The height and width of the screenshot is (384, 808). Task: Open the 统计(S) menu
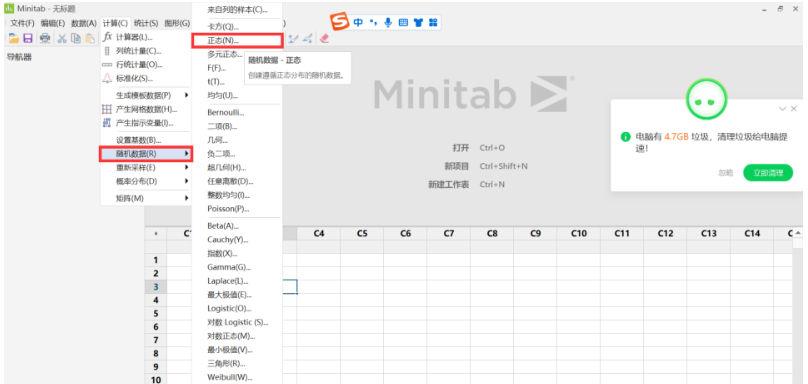(x=146, y=23)
